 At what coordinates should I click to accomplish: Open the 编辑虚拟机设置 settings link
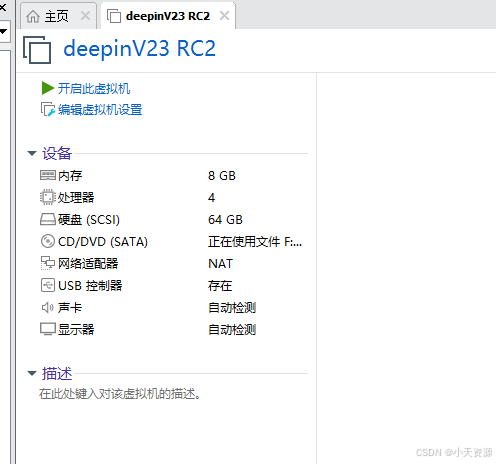click(x=100, y=110)
